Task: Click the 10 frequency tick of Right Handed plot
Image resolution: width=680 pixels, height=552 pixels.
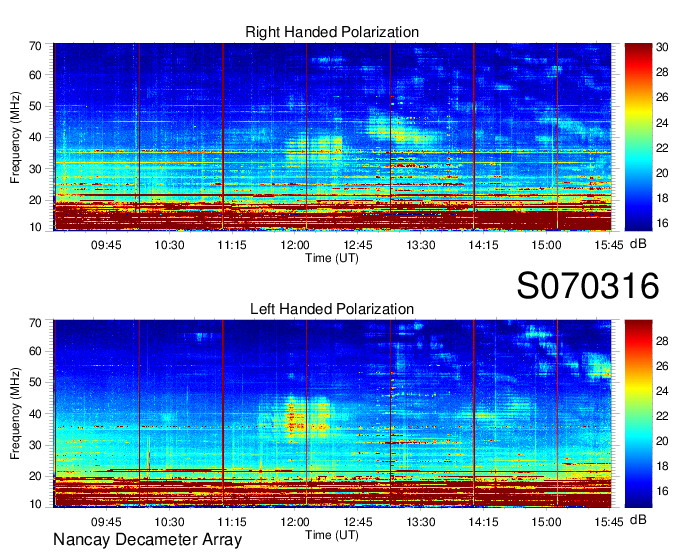Action: (x=35, y=227)
